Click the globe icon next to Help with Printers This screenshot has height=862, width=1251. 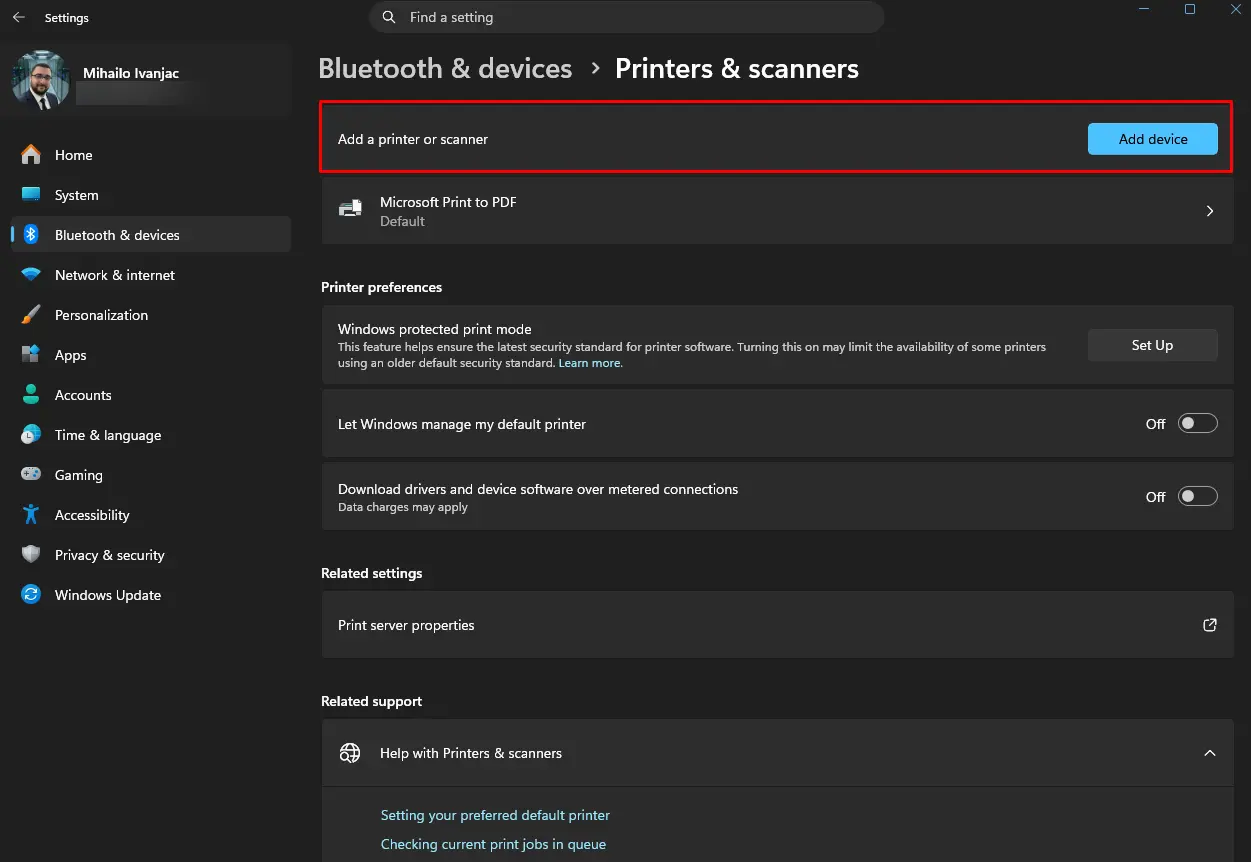pos(349,752)
